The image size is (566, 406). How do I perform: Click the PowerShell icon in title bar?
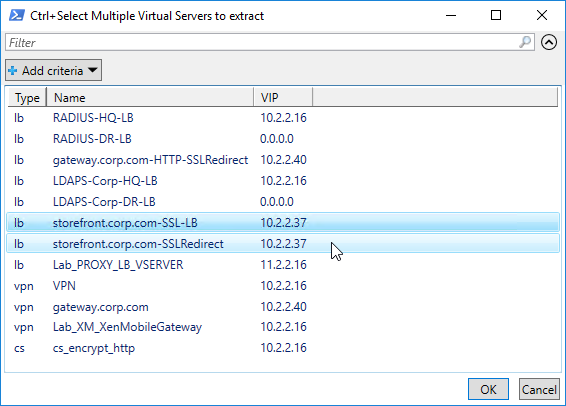coord(17,16)
